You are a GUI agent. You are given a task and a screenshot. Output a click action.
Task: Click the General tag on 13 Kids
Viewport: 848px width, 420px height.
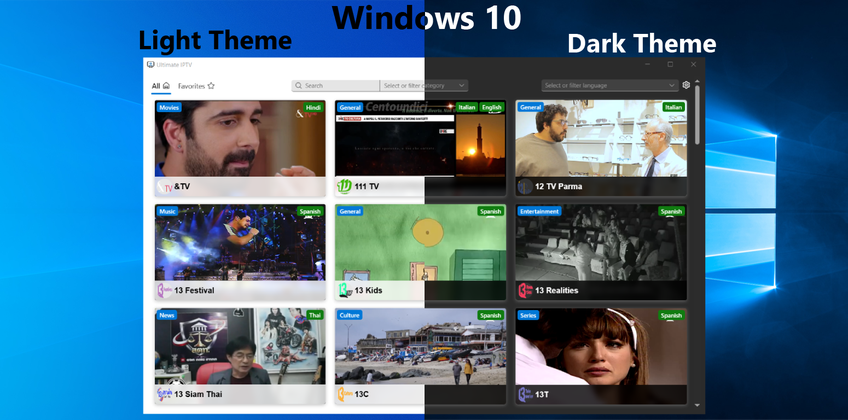[350, 211]
